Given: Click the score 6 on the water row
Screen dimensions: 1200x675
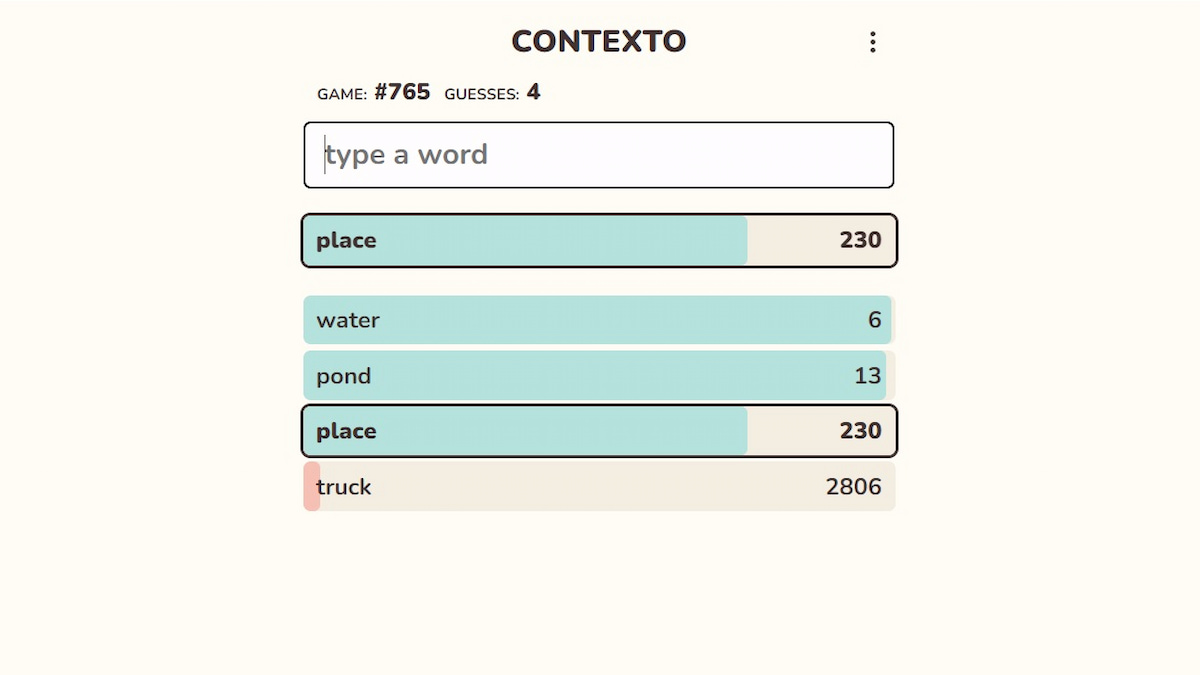Looking at the screenshot, I should point(875,320).
